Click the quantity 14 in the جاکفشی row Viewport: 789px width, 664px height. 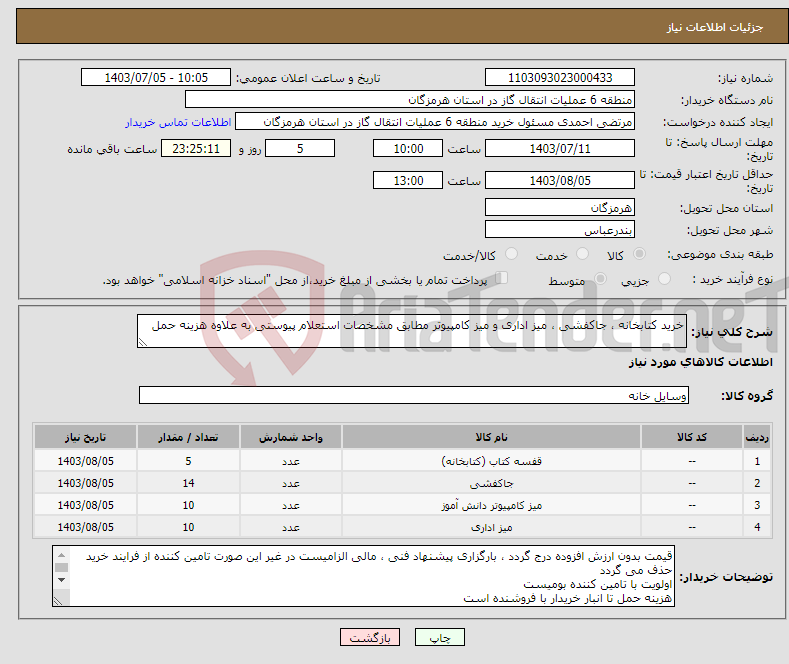coord(188,483)
